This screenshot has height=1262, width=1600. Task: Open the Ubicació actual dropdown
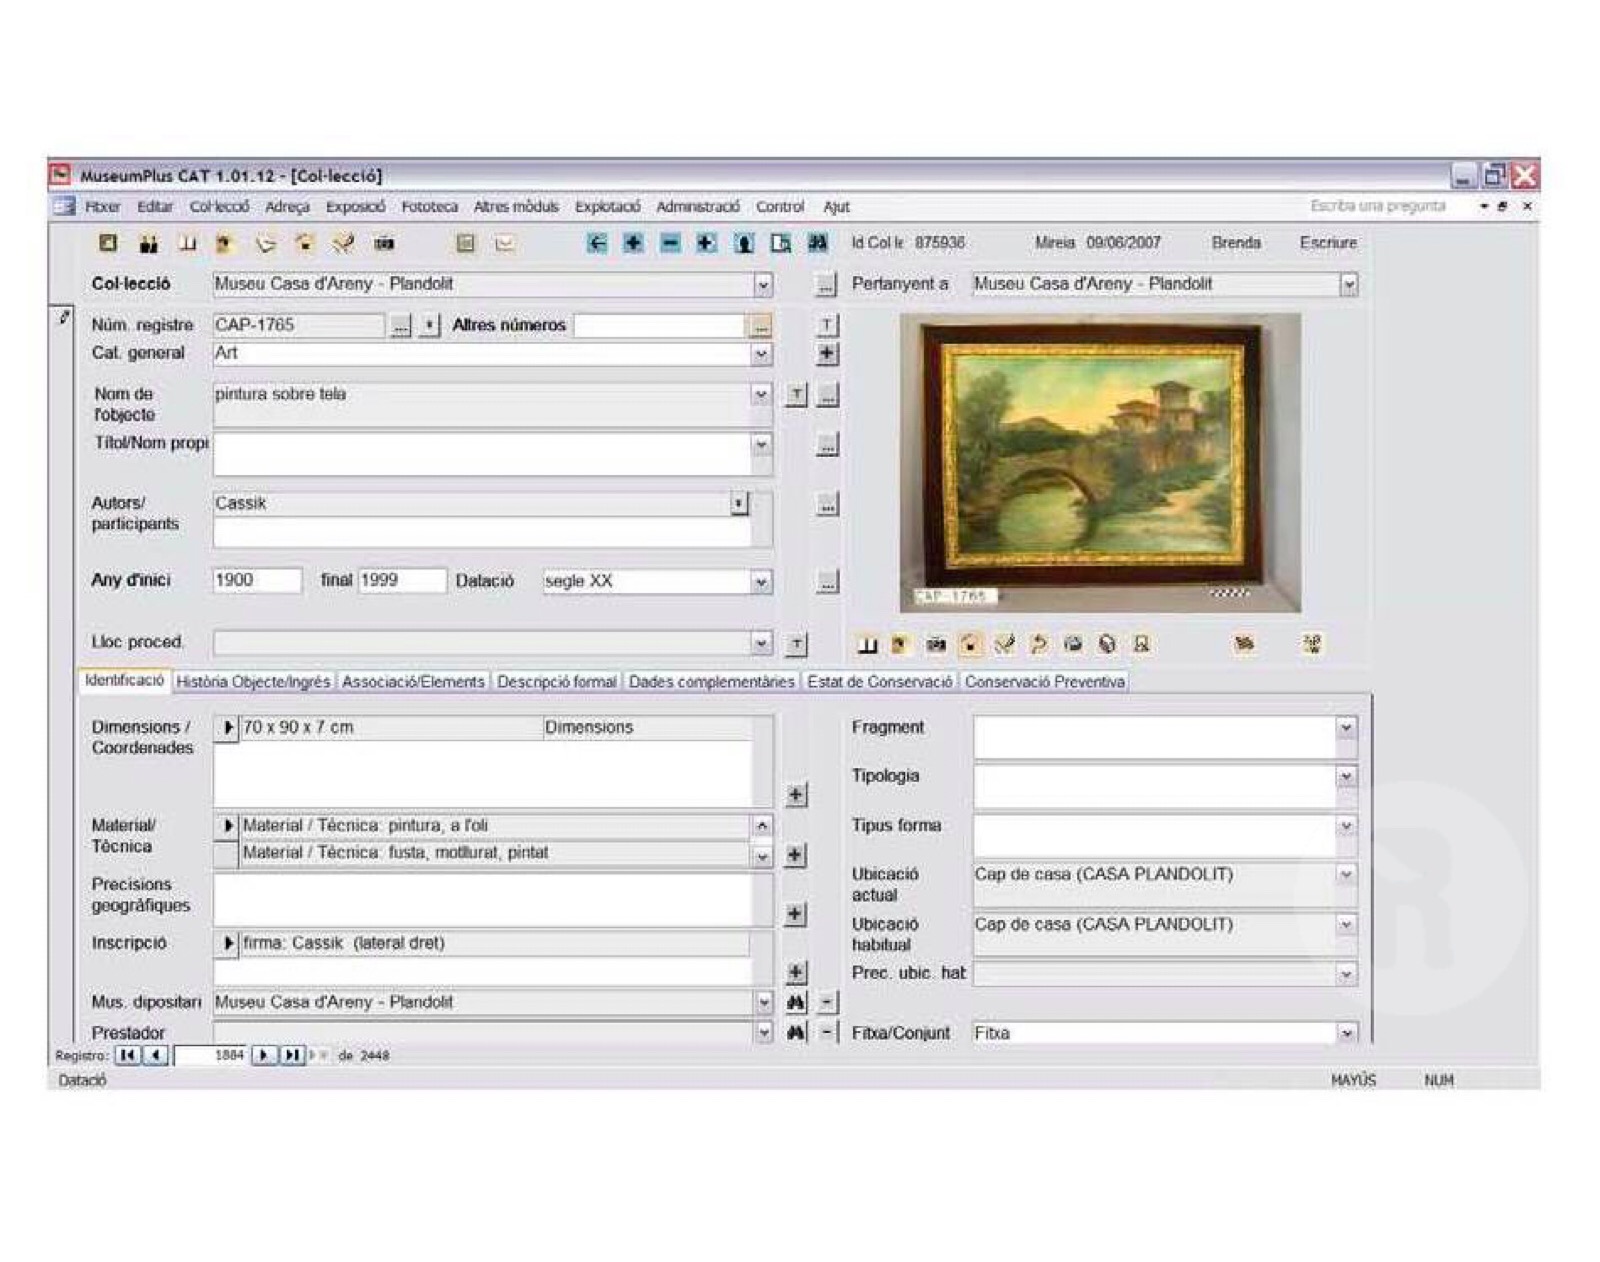(x=1346, y=875)
